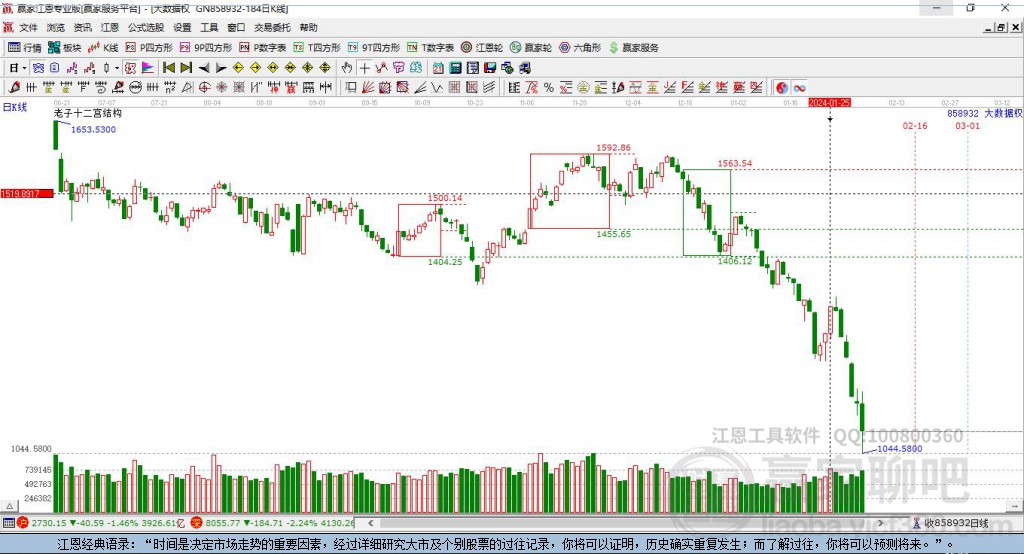
Task: Open the P四方形 tool
Action: pyautogui.click(x=149, y=48)
